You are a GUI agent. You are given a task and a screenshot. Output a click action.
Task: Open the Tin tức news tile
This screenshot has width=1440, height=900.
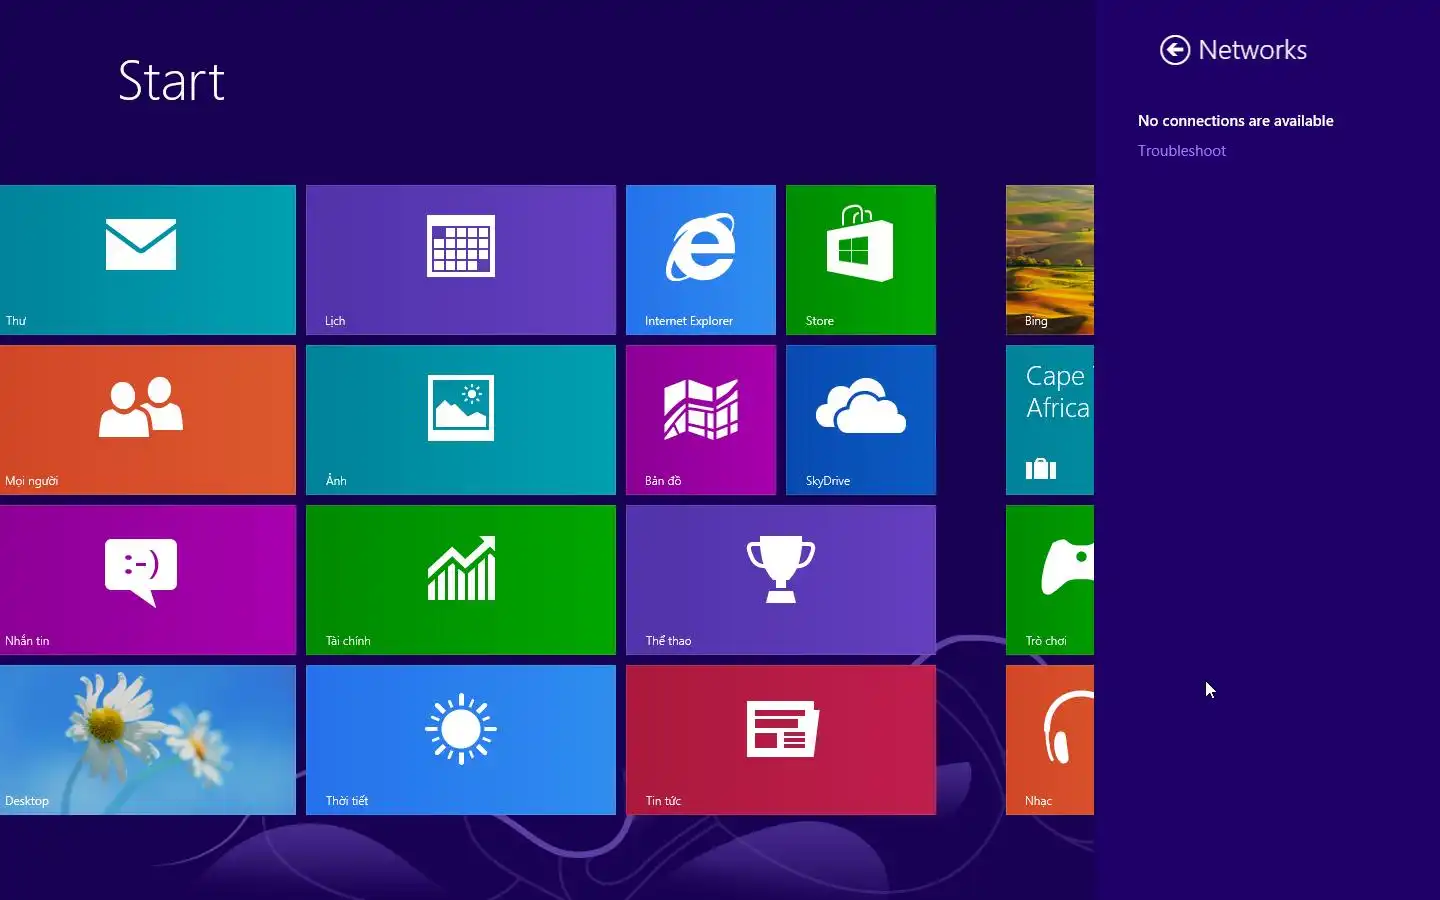pyautogui.click(x=781, y=740)
